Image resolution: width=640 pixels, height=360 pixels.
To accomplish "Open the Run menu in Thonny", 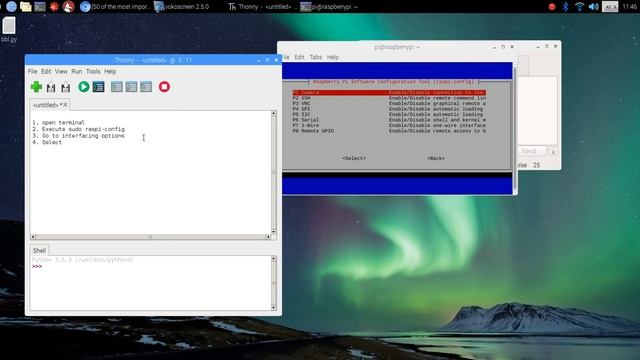I will [x=77, y=71].
